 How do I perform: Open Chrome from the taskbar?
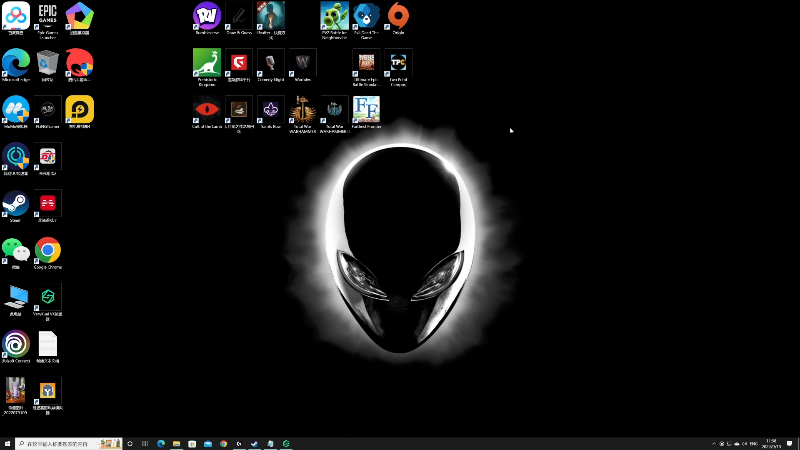(223, 444)
